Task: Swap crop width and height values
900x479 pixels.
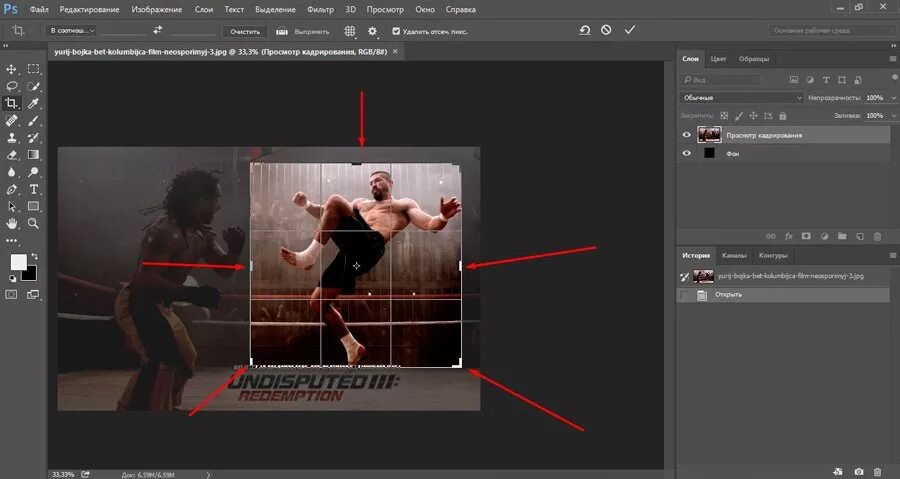Action: tap(157, 30)
